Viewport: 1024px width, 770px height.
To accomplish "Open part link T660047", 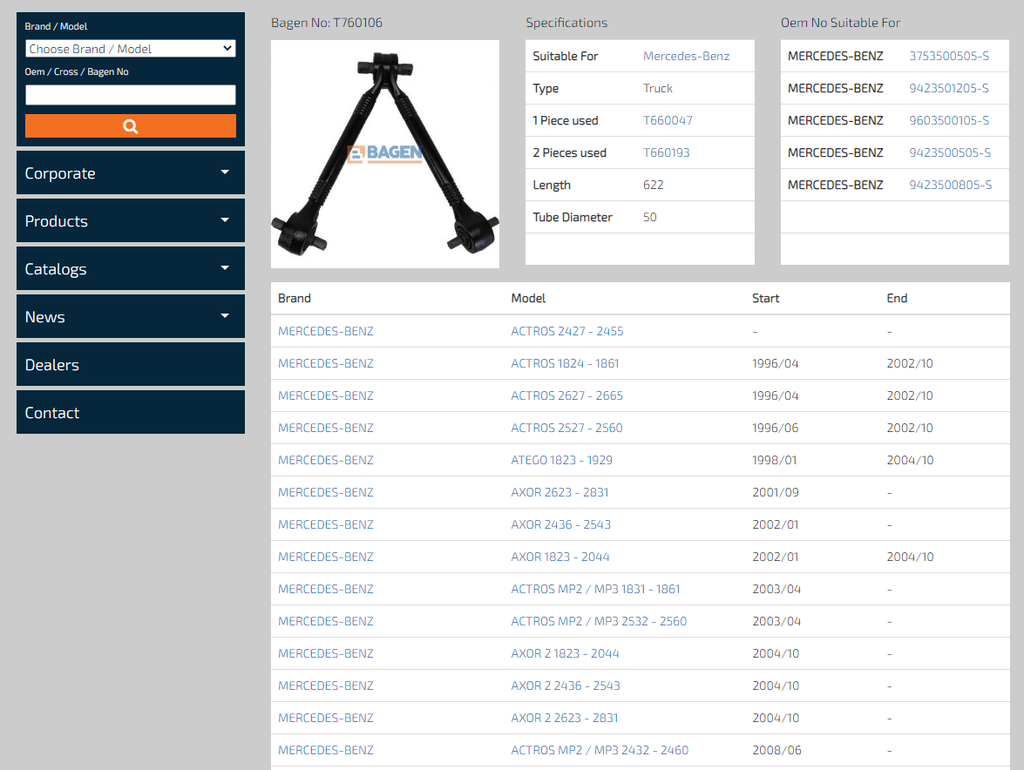I will [x=667, y=120].
